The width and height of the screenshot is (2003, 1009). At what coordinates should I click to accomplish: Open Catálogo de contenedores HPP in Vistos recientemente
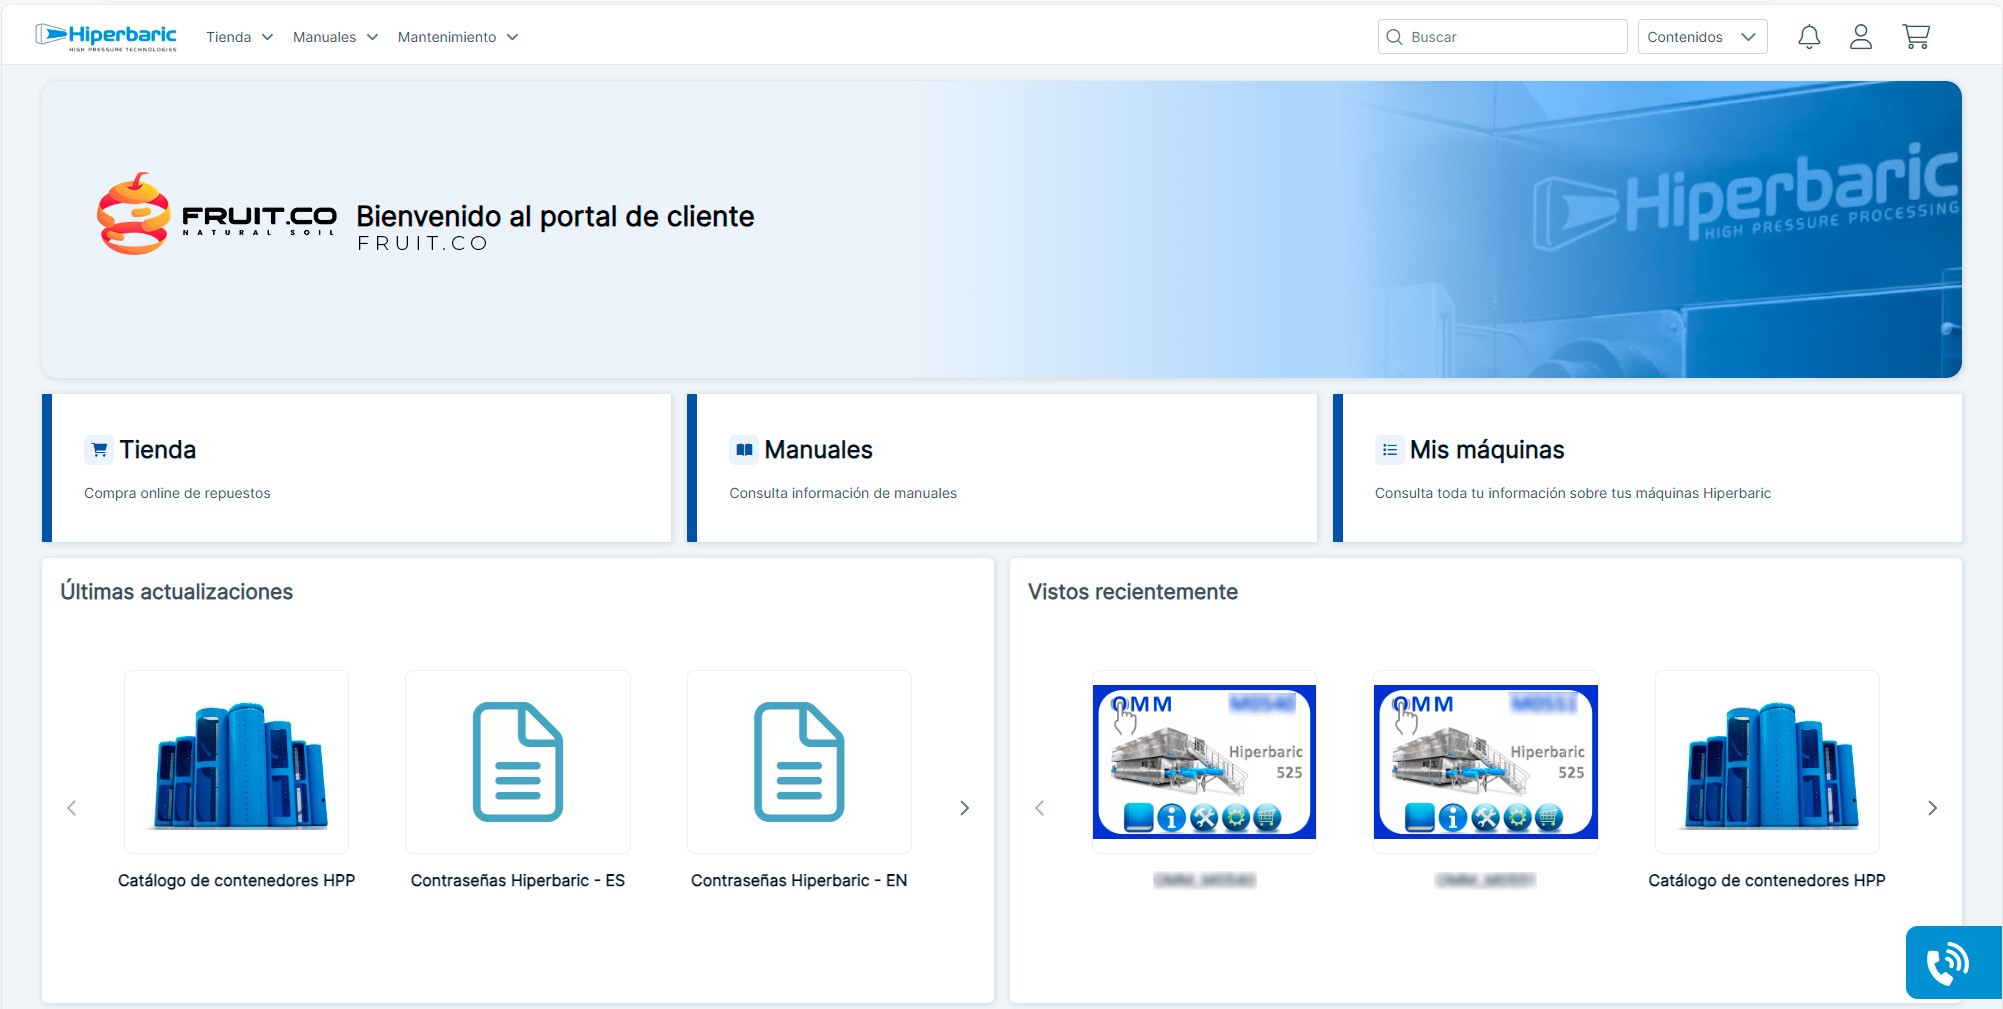tap(1767, 762)
